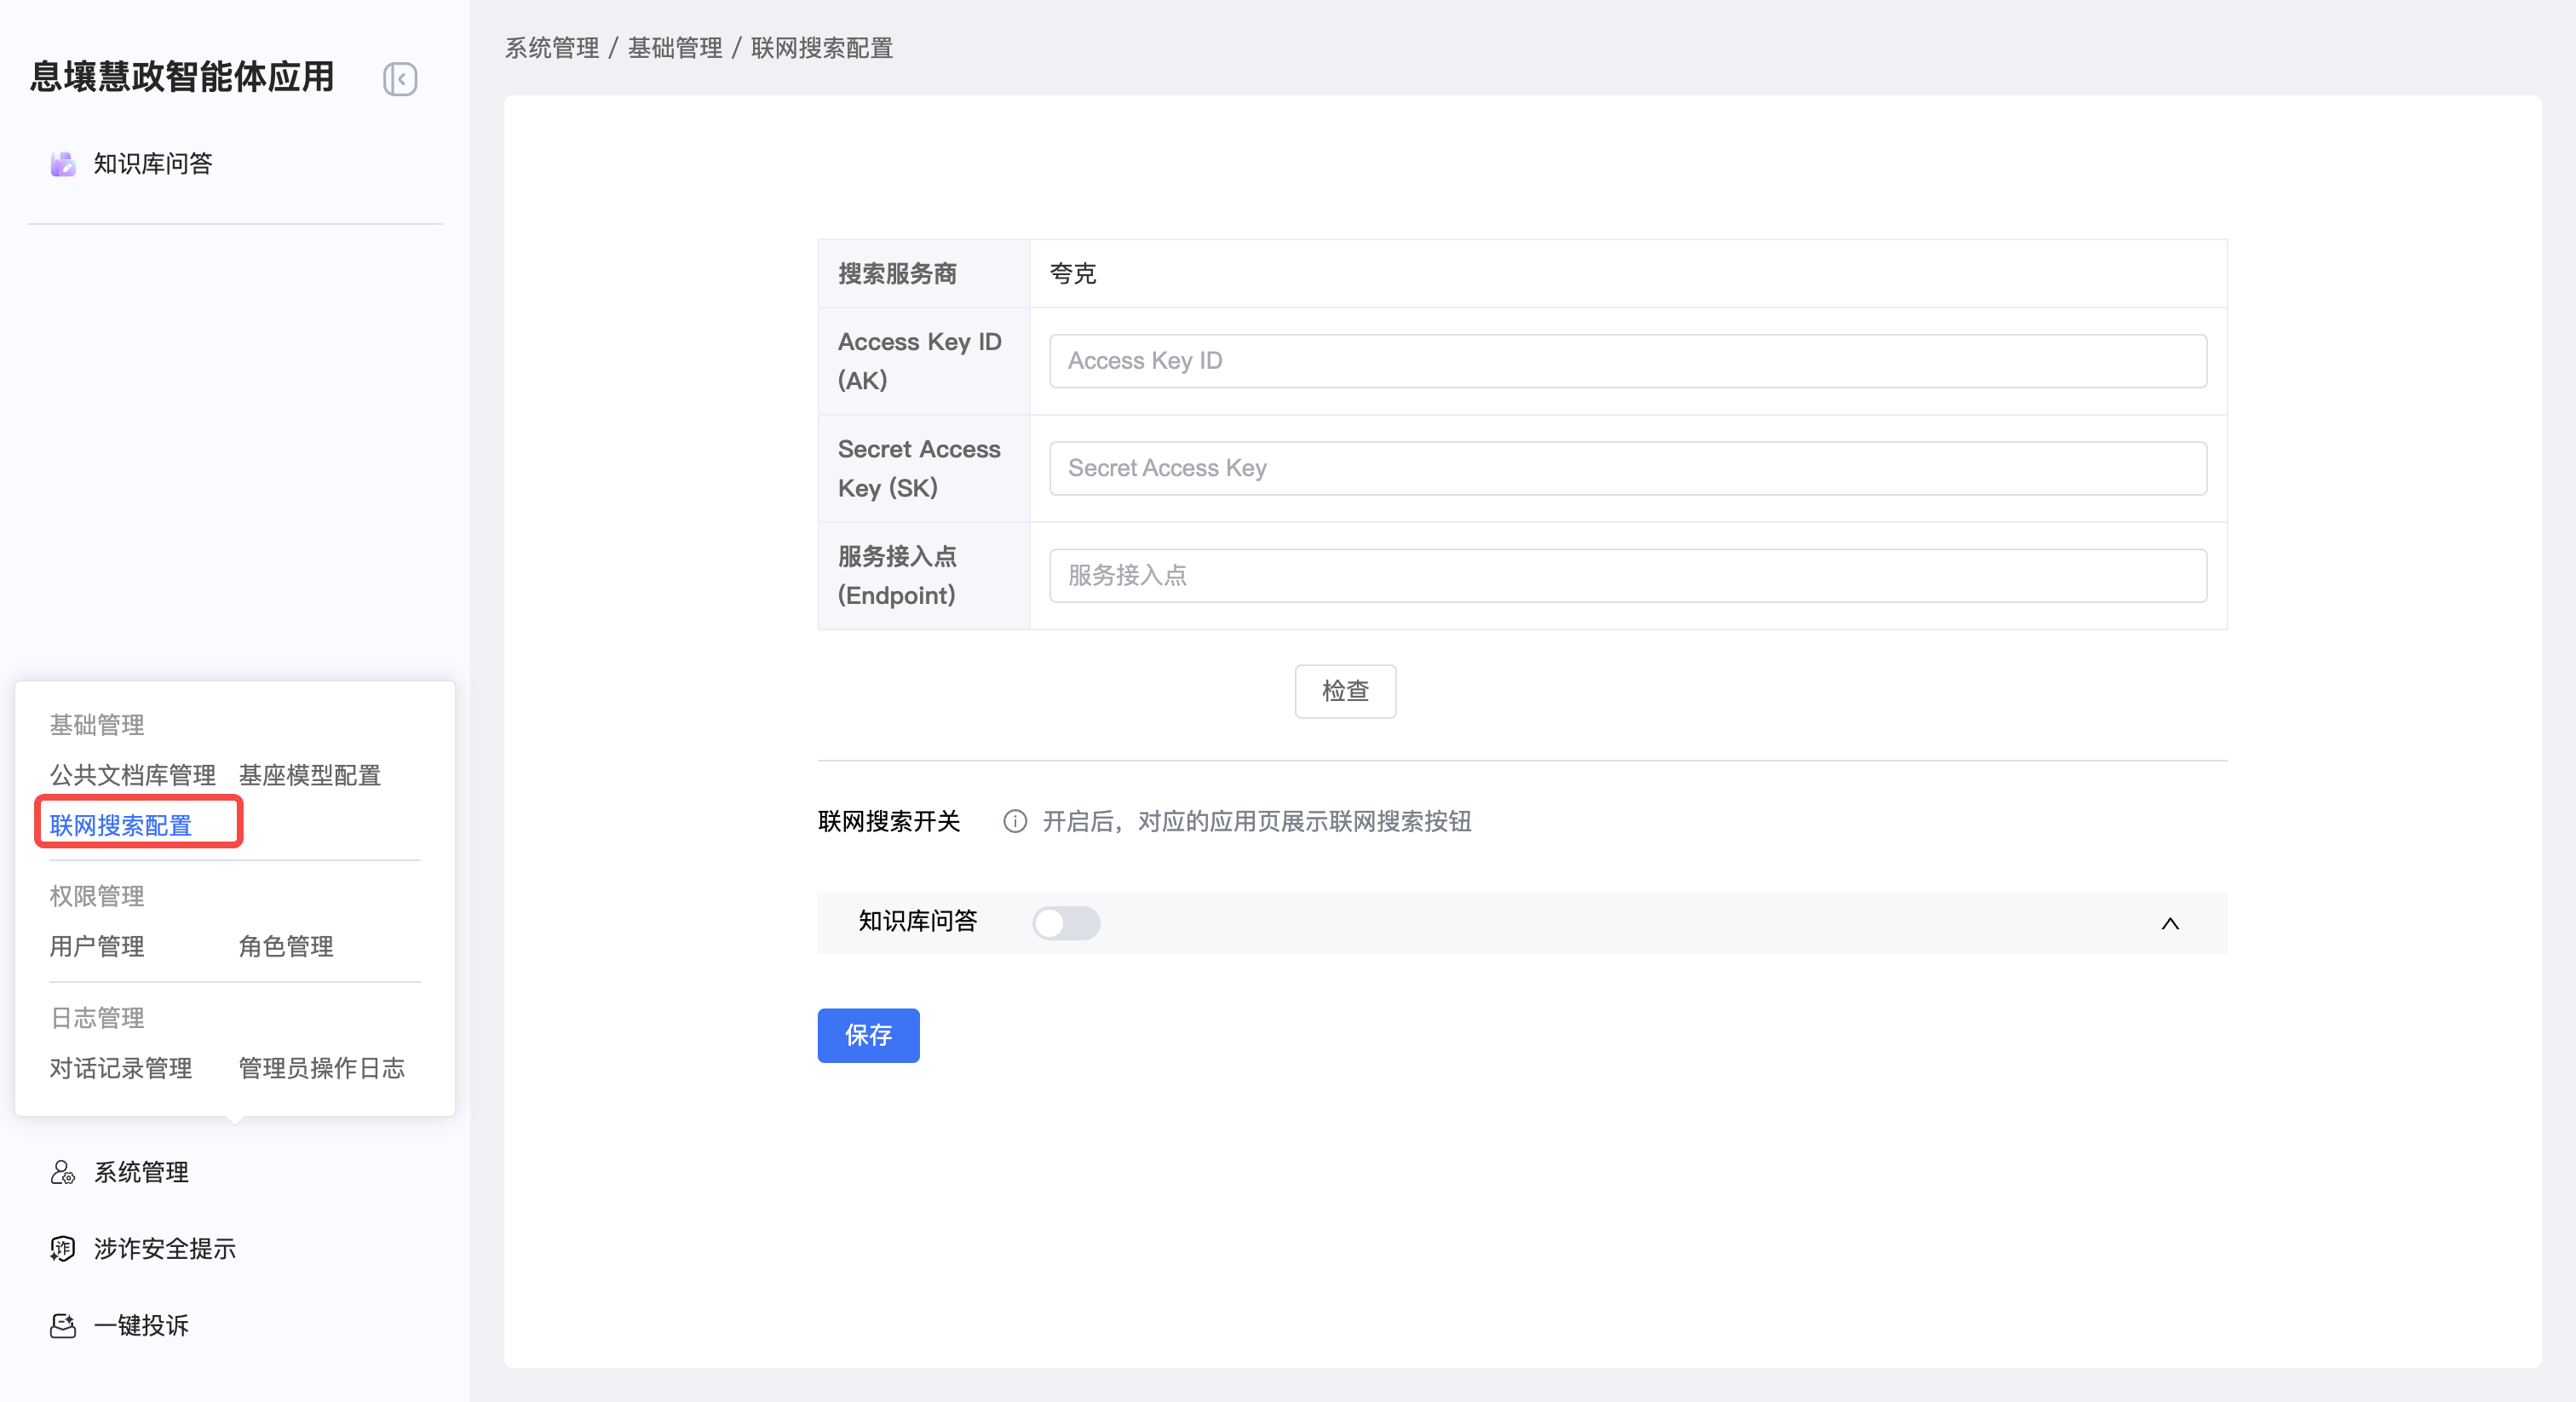Image resolution: width=2576 pixels, height=1402 pixels.
Task: Select 联网搜索配置 in the popup menu
Action: coord(121,825)
